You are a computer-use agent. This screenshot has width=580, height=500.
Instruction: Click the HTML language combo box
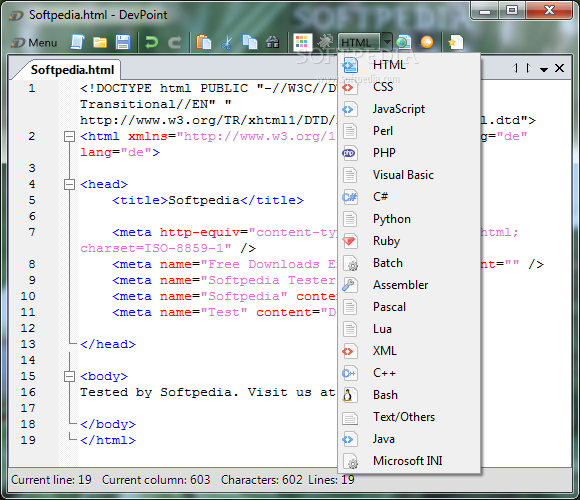coord(359,42)
